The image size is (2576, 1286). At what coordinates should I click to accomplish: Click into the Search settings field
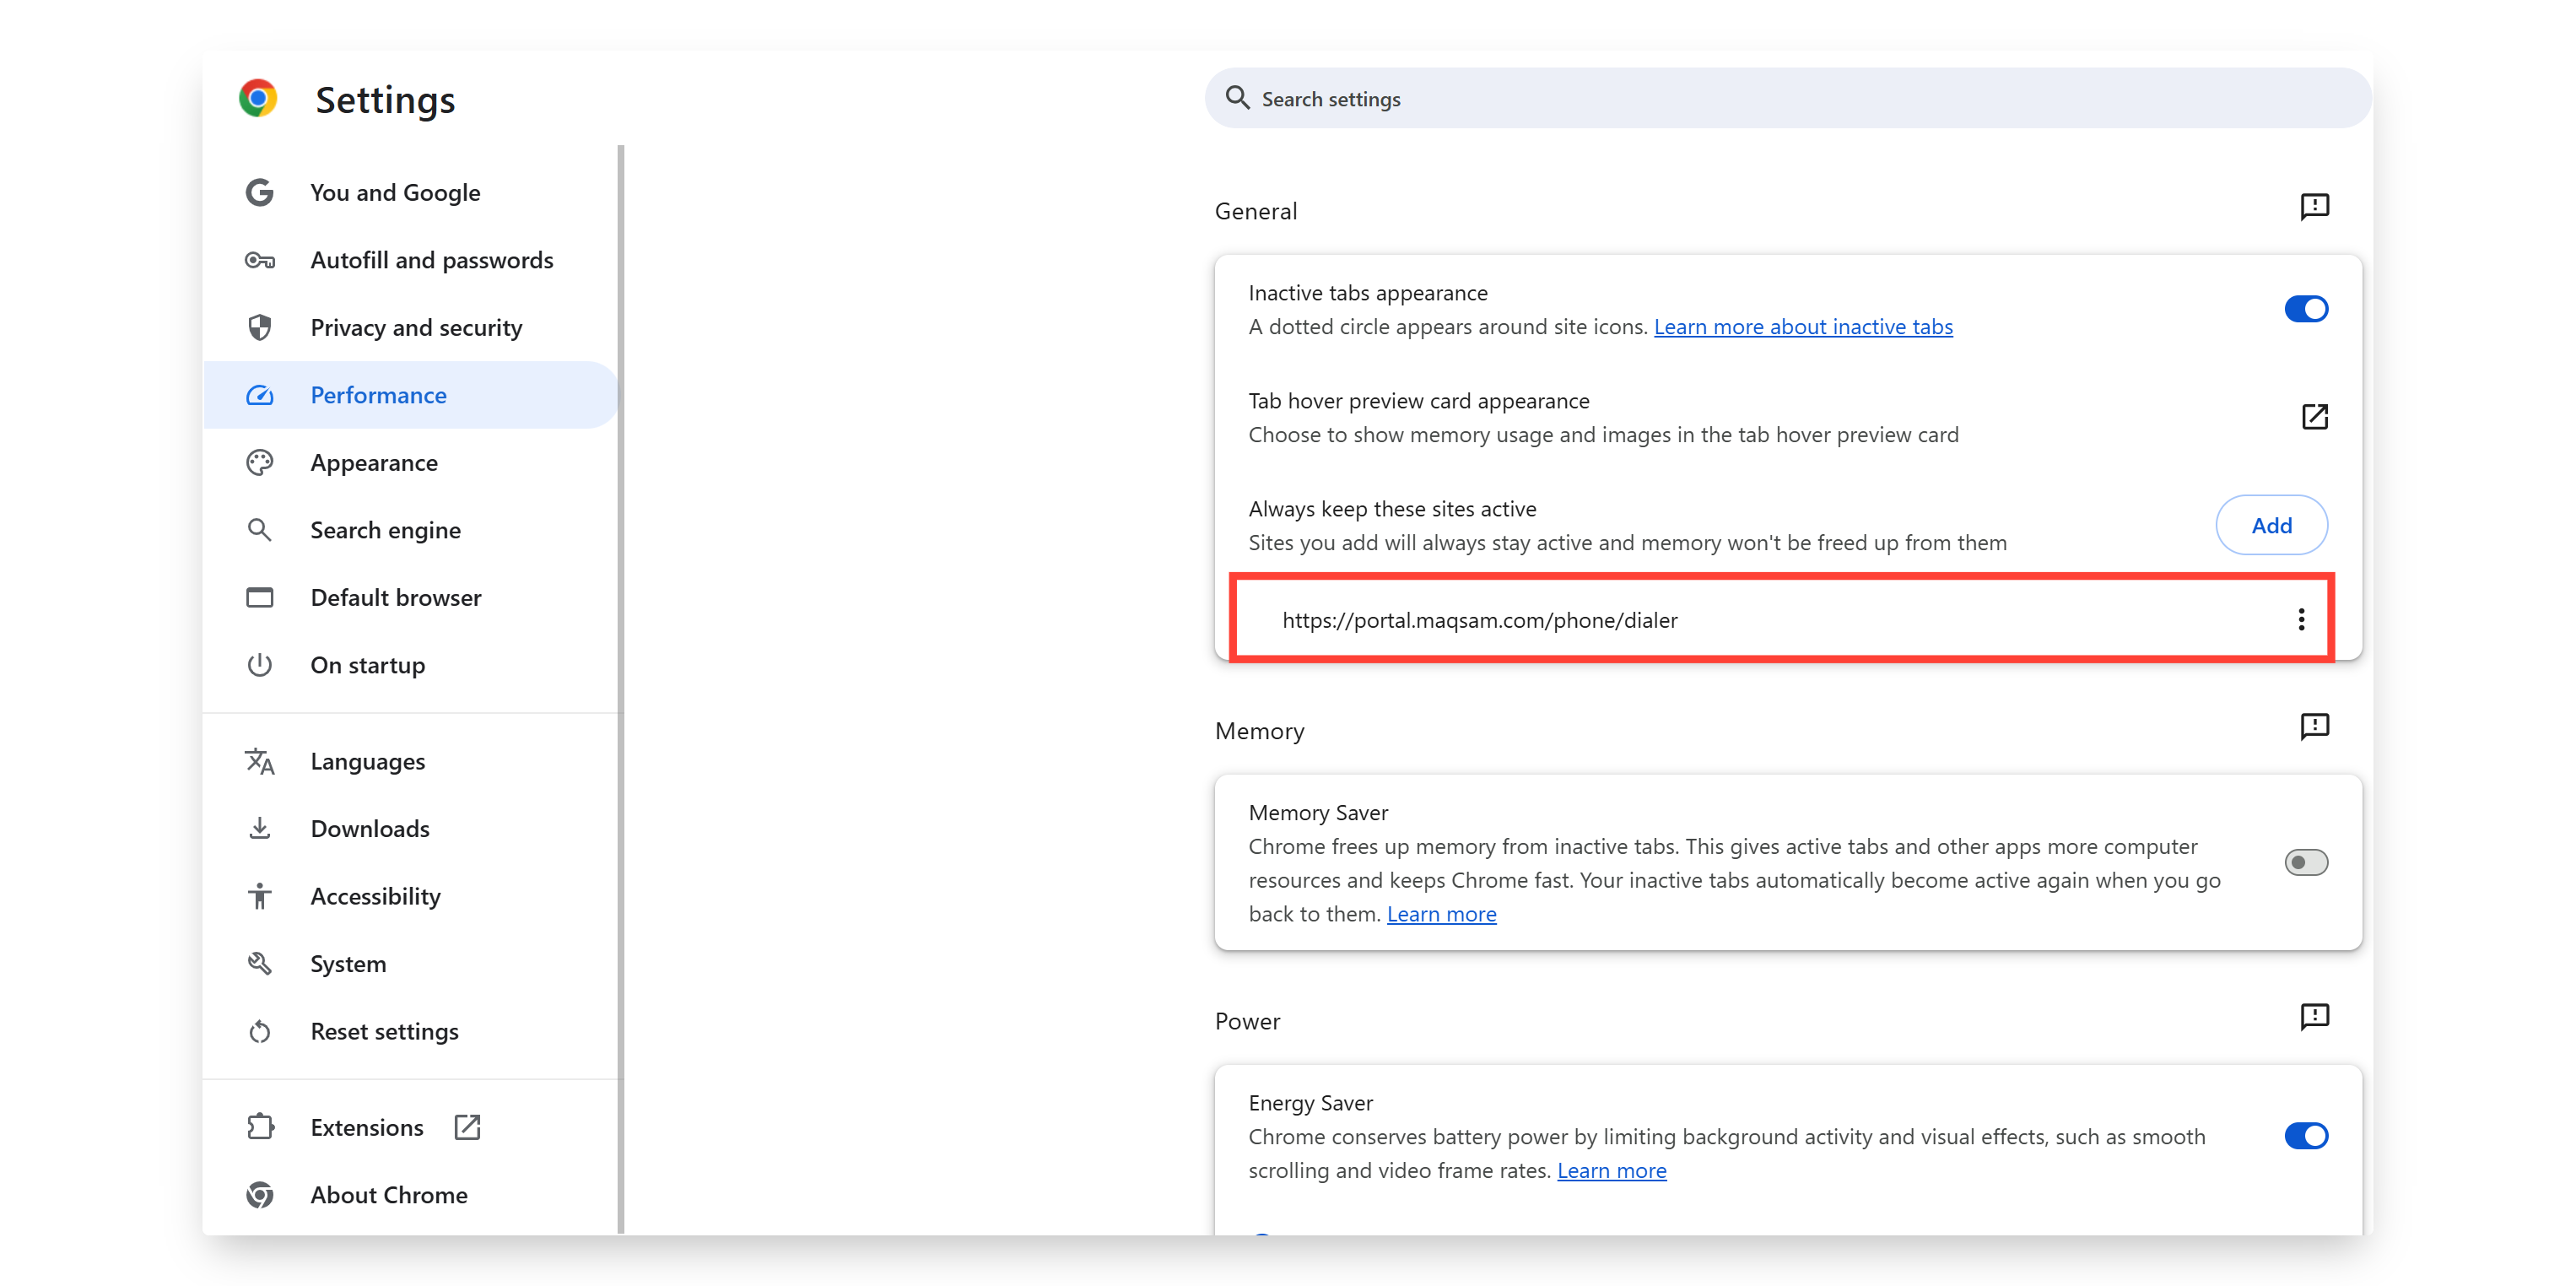(x=1788, y=98)
